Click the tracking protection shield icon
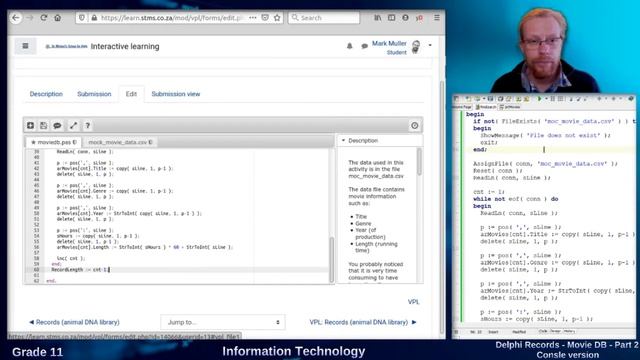Image resolution: width=640 pixels, height=360 pixels. [82, 18]
